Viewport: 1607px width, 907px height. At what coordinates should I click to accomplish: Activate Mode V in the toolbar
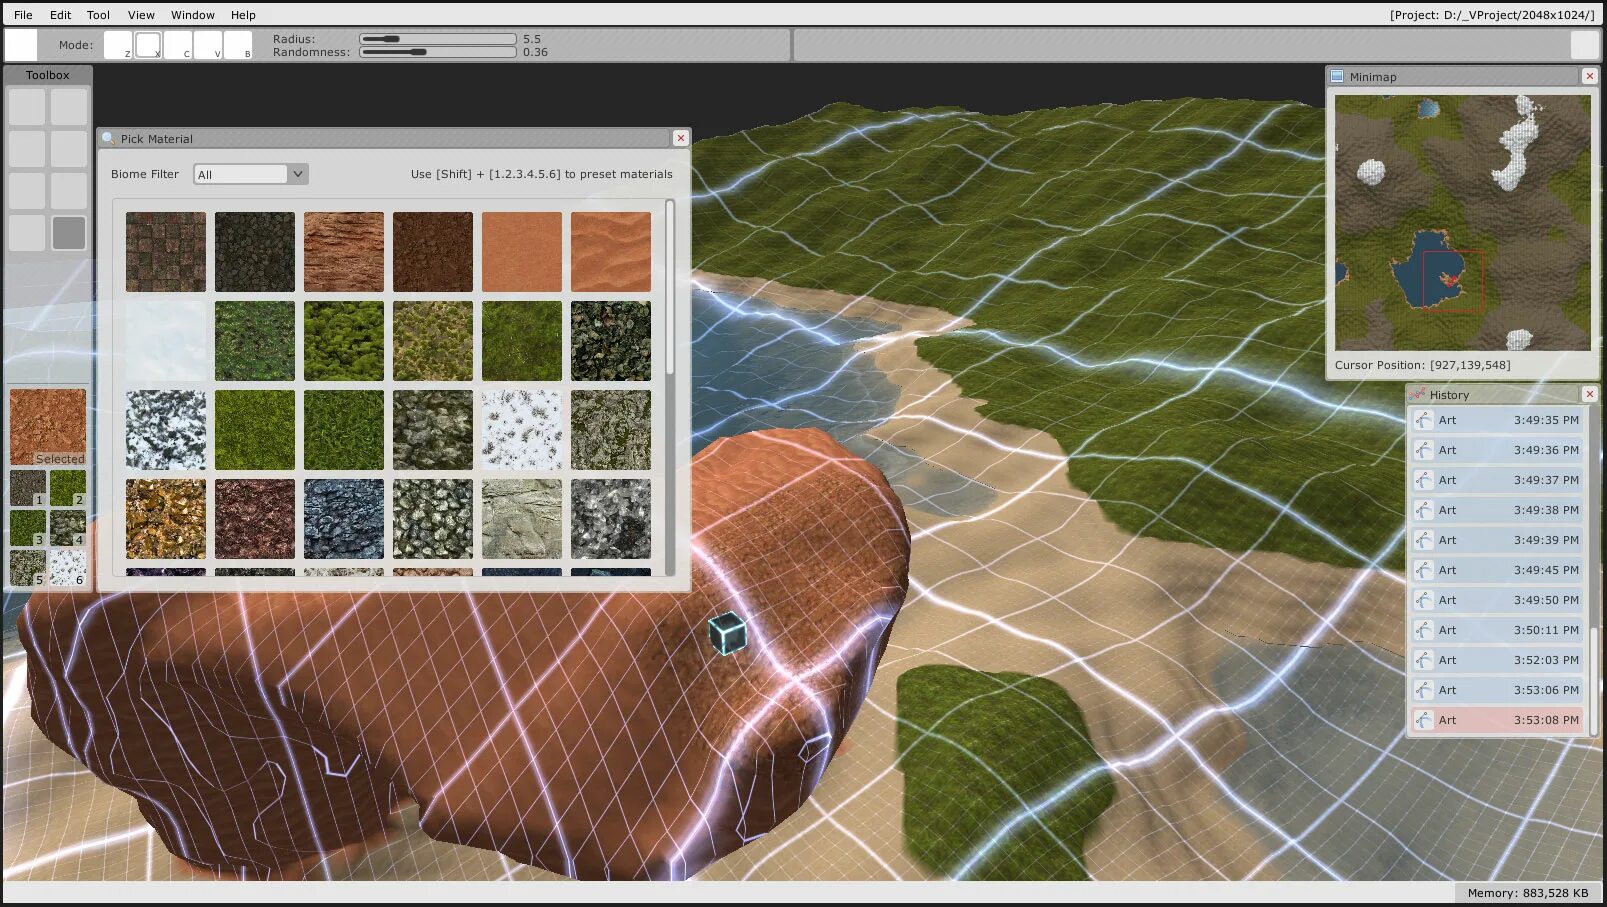pyautogui.click(x=208, y=45)
